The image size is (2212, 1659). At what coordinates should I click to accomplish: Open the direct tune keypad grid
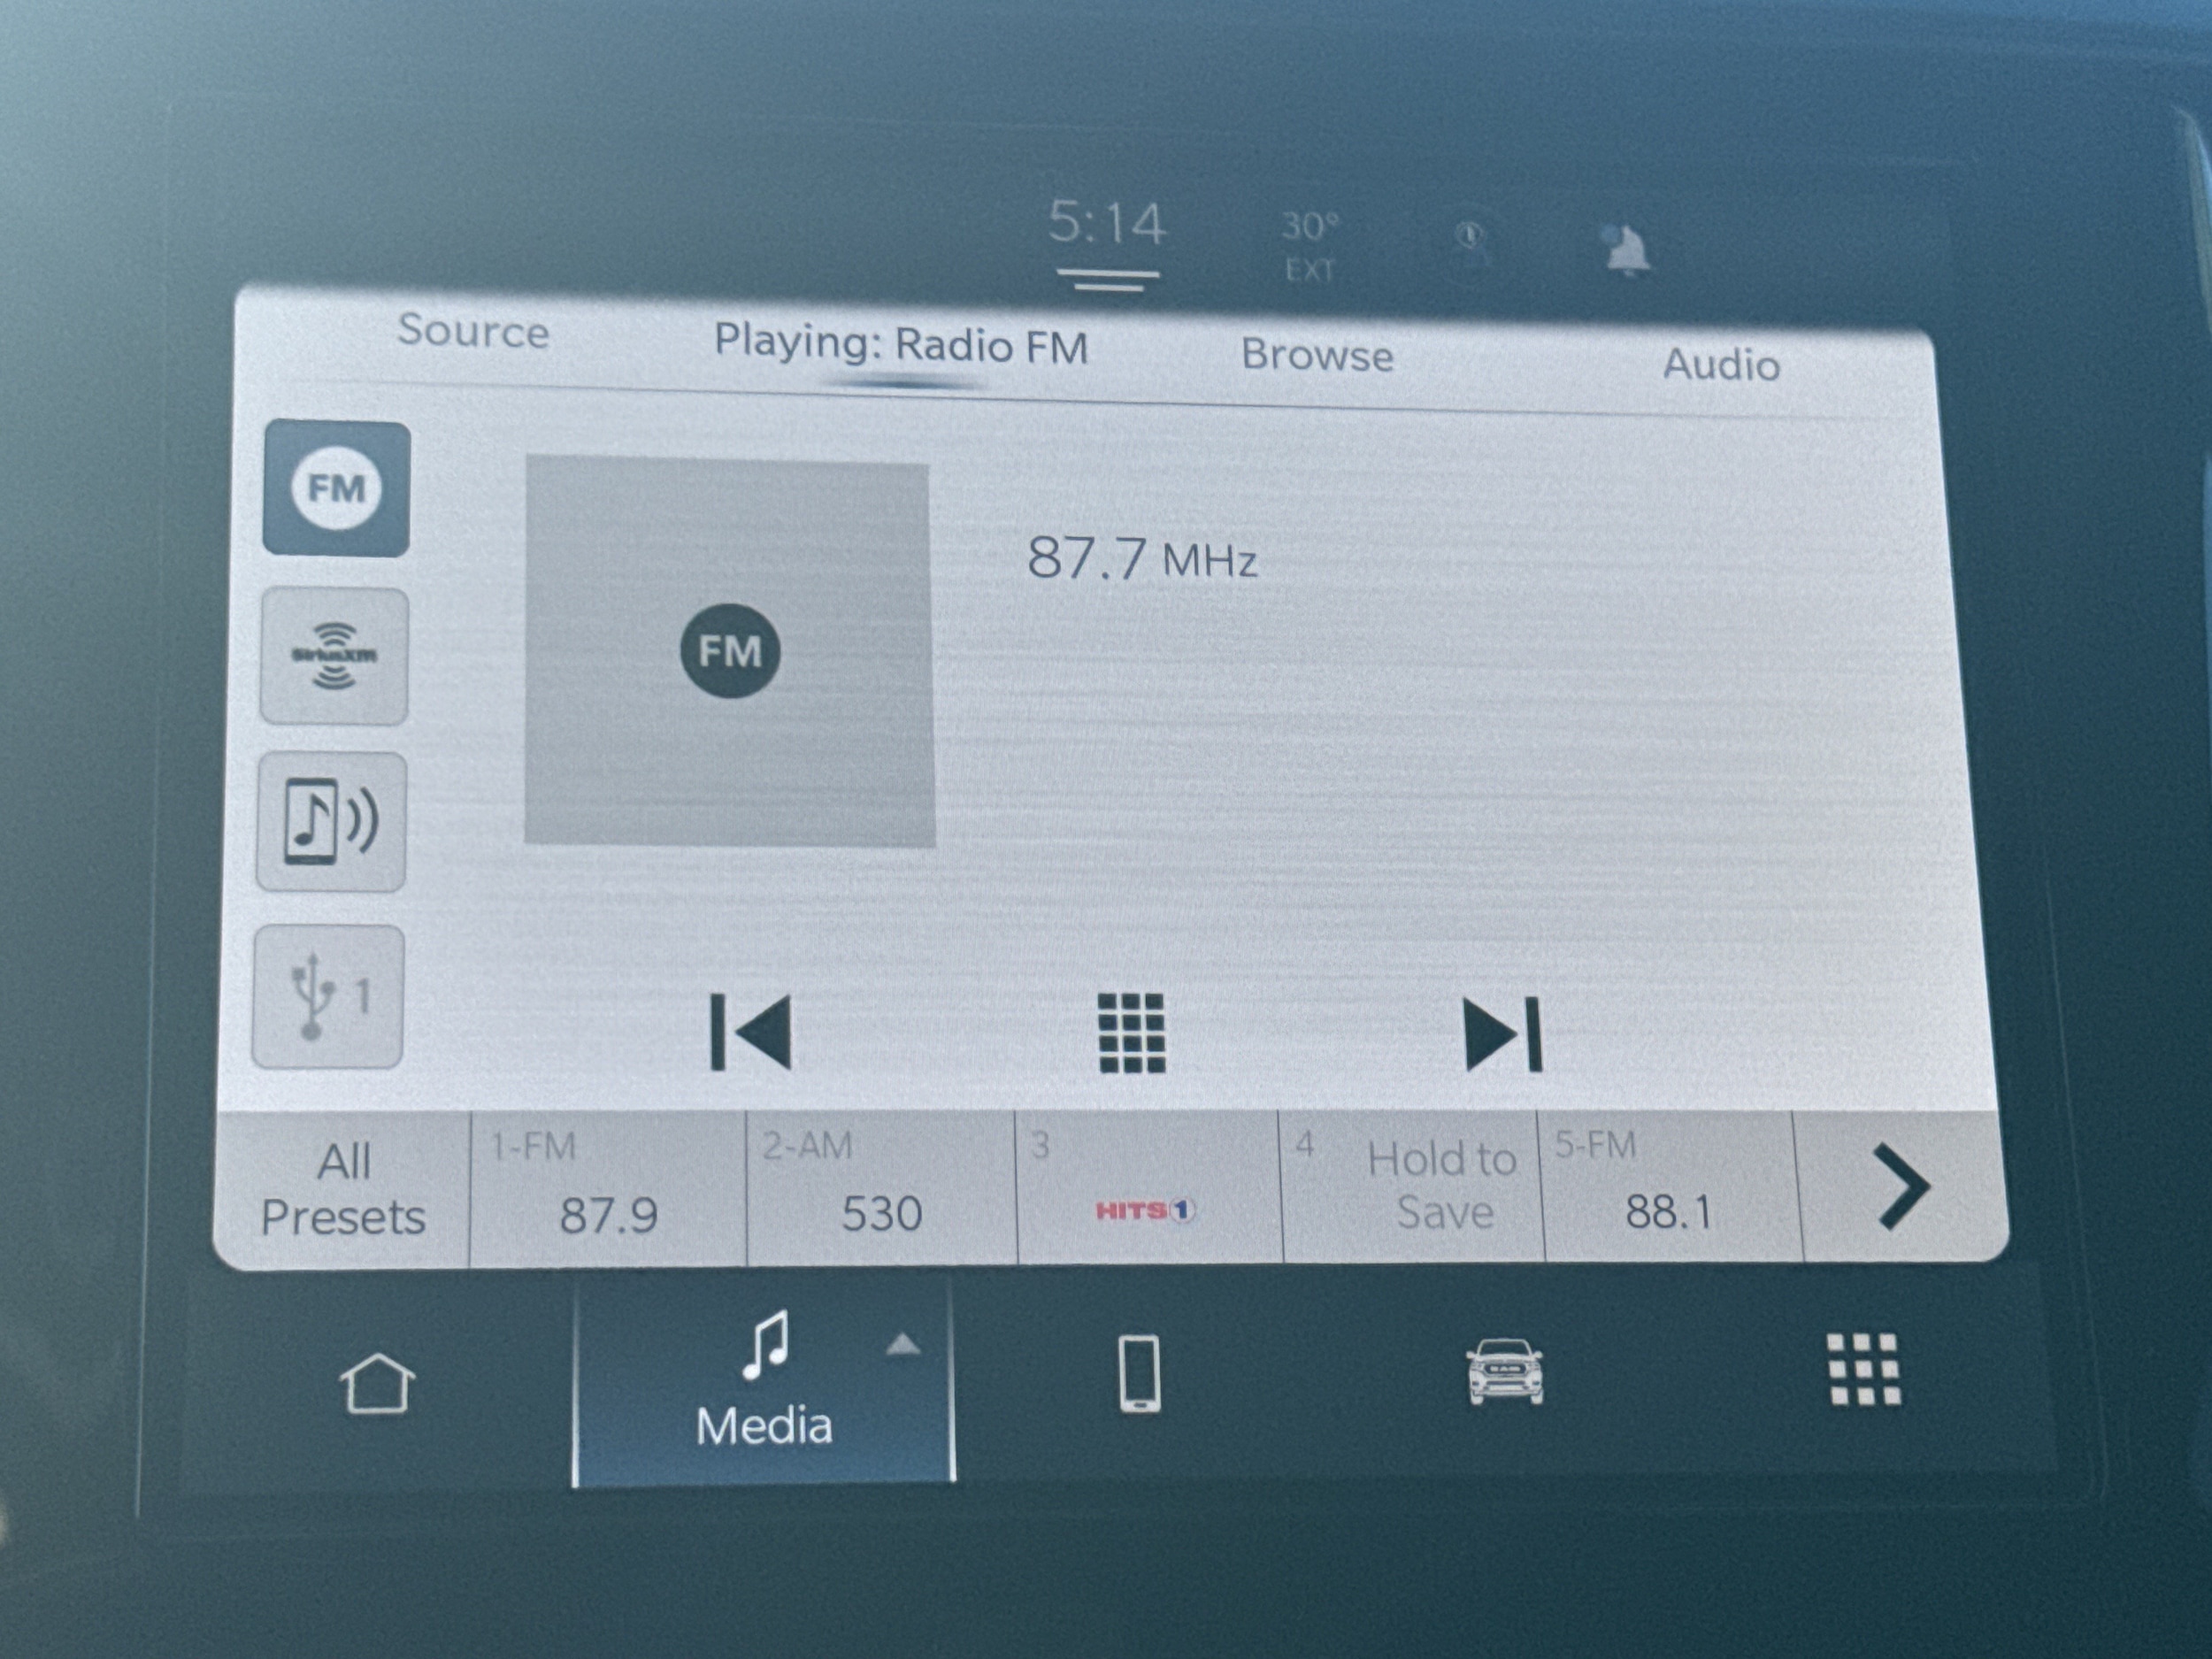tap(1131, 1033)
